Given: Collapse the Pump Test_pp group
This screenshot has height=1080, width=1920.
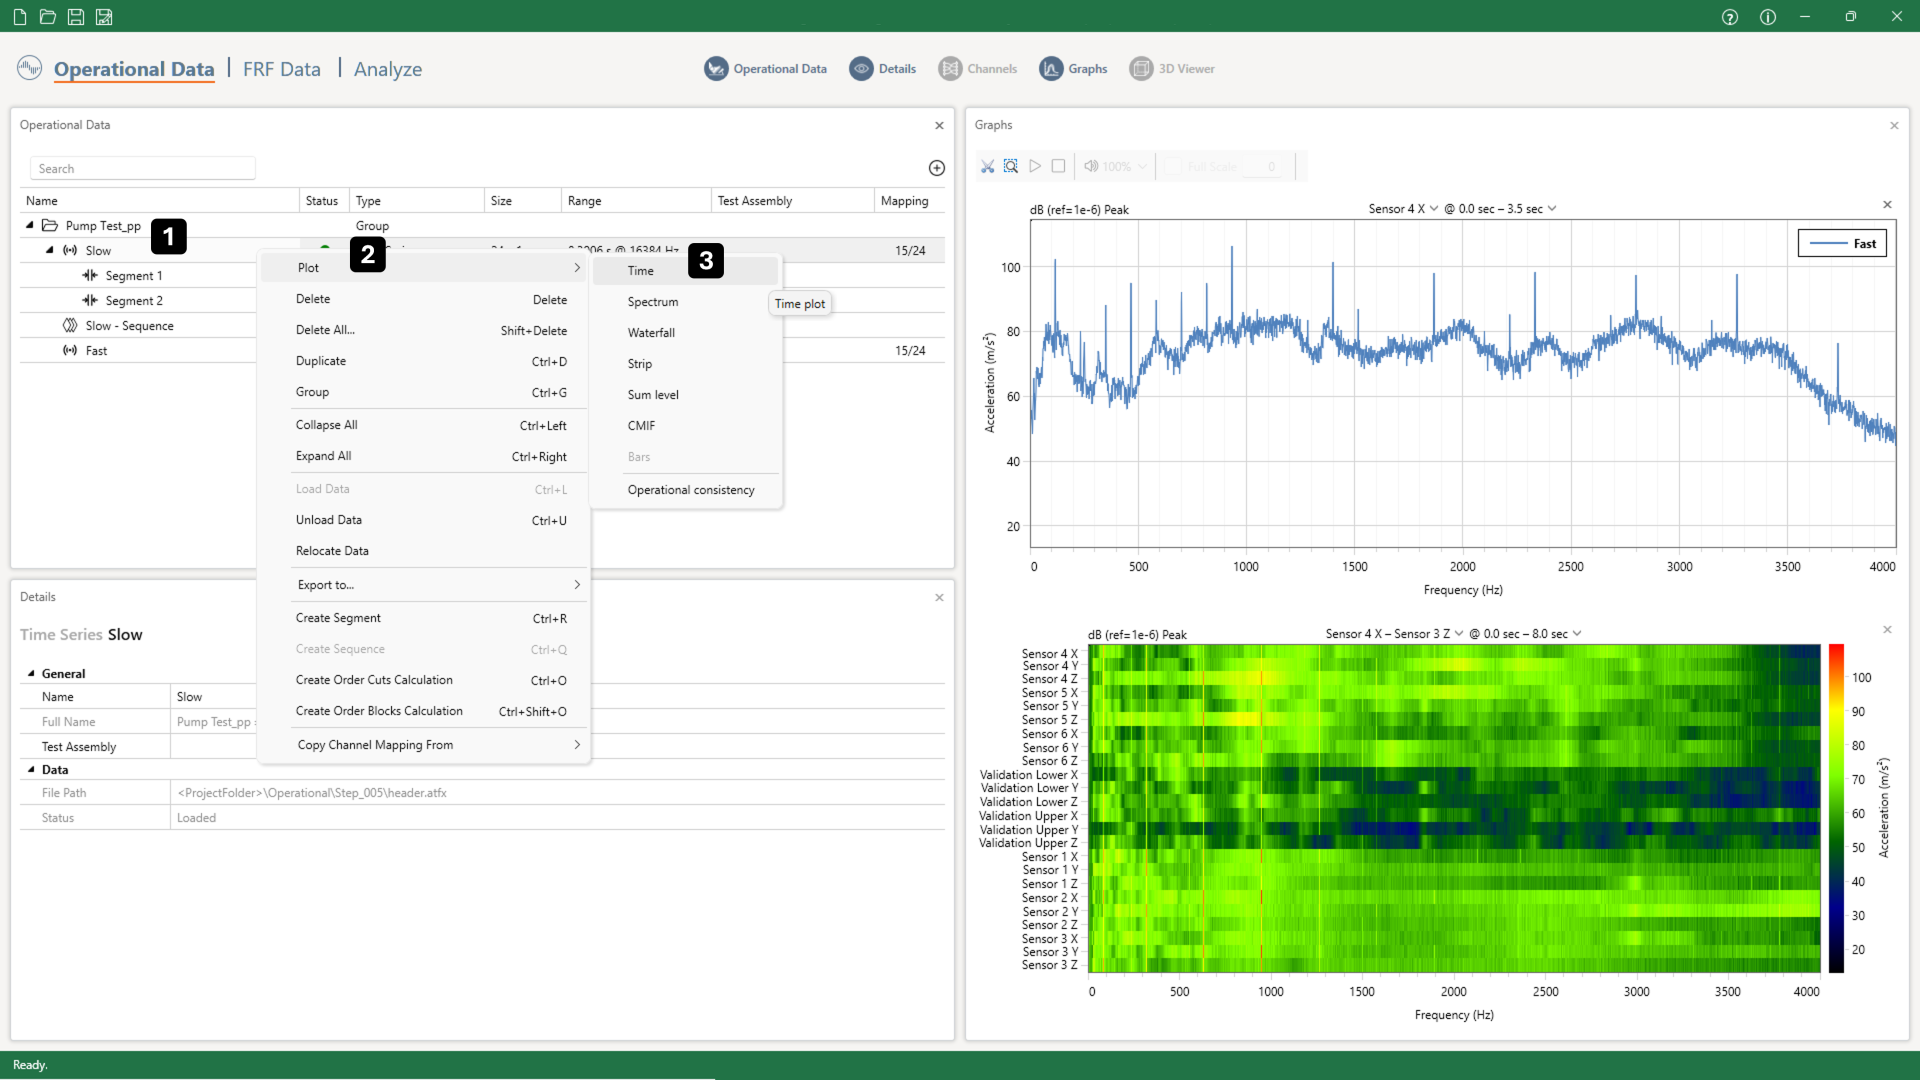Looking at the screenshot, I should (x=30, y=226).
